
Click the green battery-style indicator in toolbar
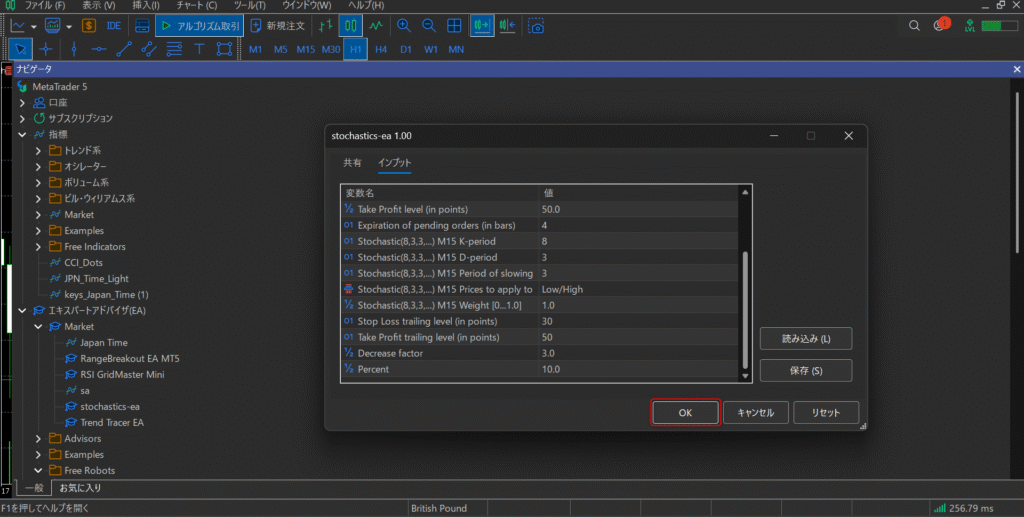pyautogui.click(x=999, y=26)
